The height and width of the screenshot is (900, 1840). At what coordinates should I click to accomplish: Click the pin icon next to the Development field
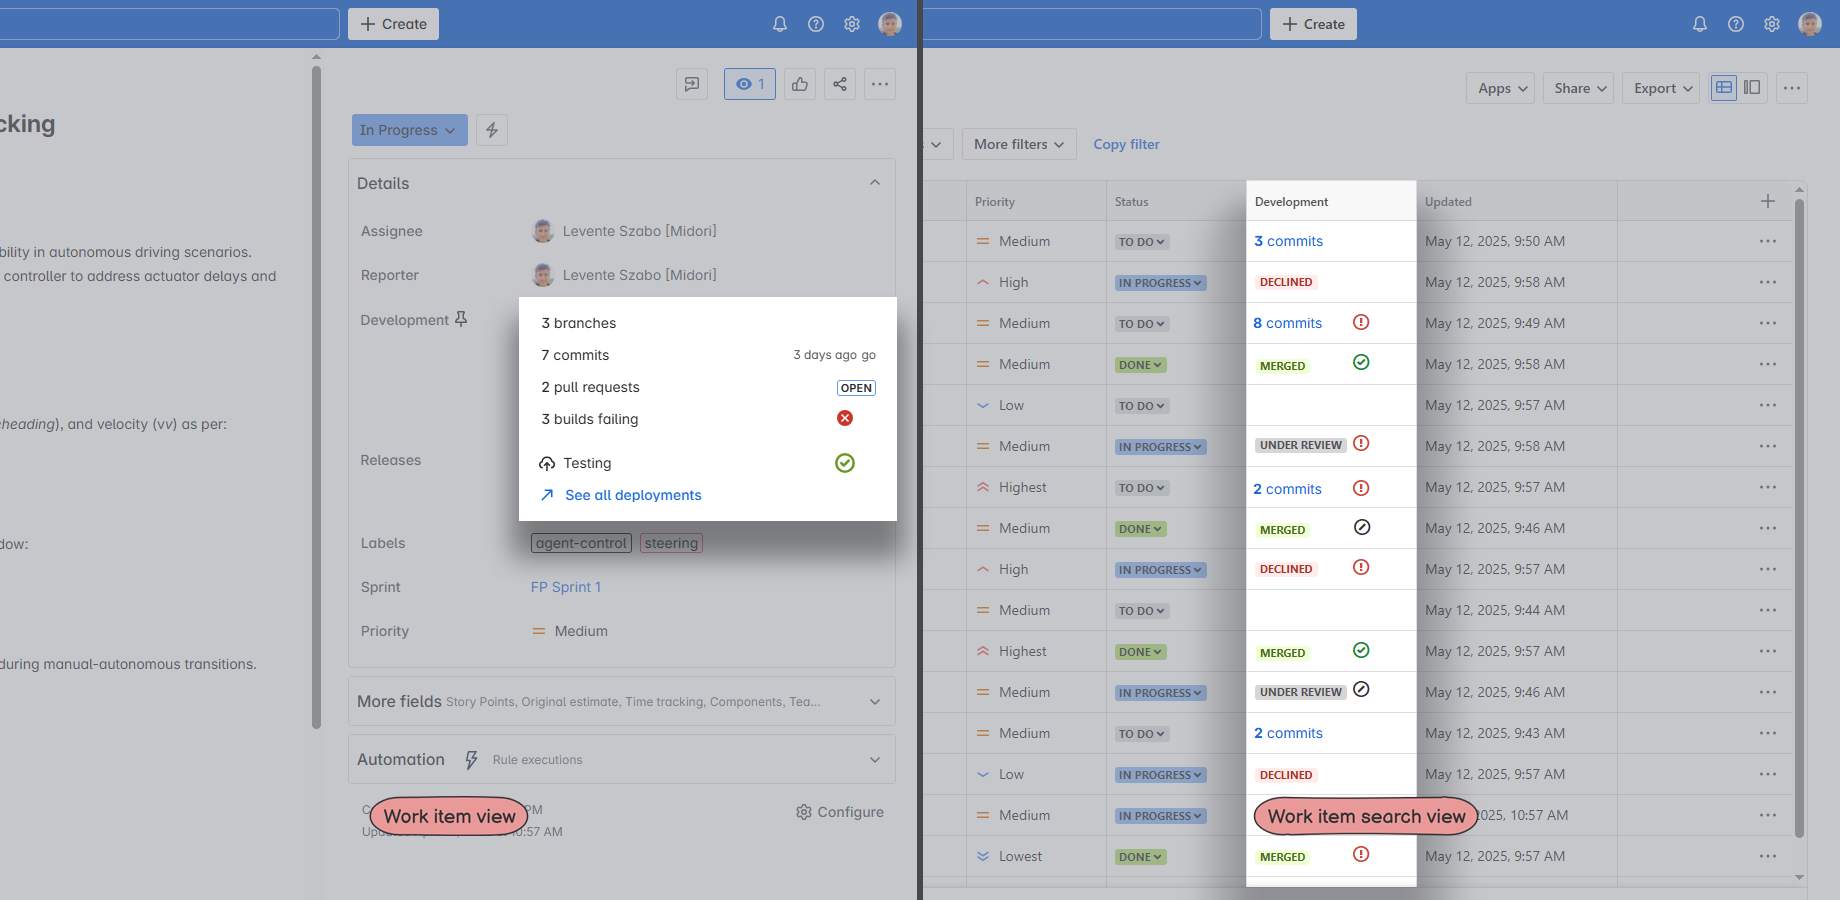click(x=462, y=318)
